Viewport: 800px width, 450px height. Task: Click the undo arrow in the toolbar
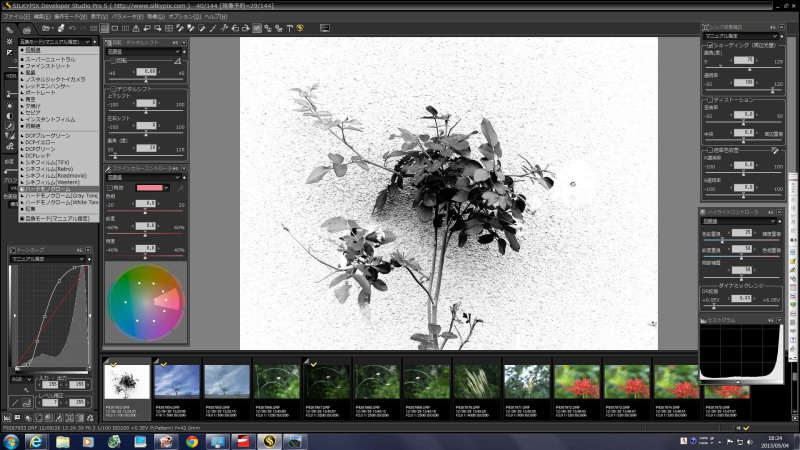(72, 29)
